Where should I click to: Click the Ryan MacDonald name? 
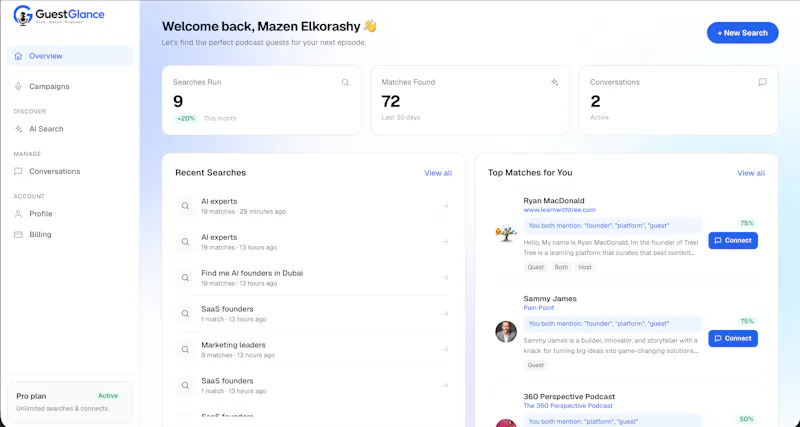click(554, 200)
